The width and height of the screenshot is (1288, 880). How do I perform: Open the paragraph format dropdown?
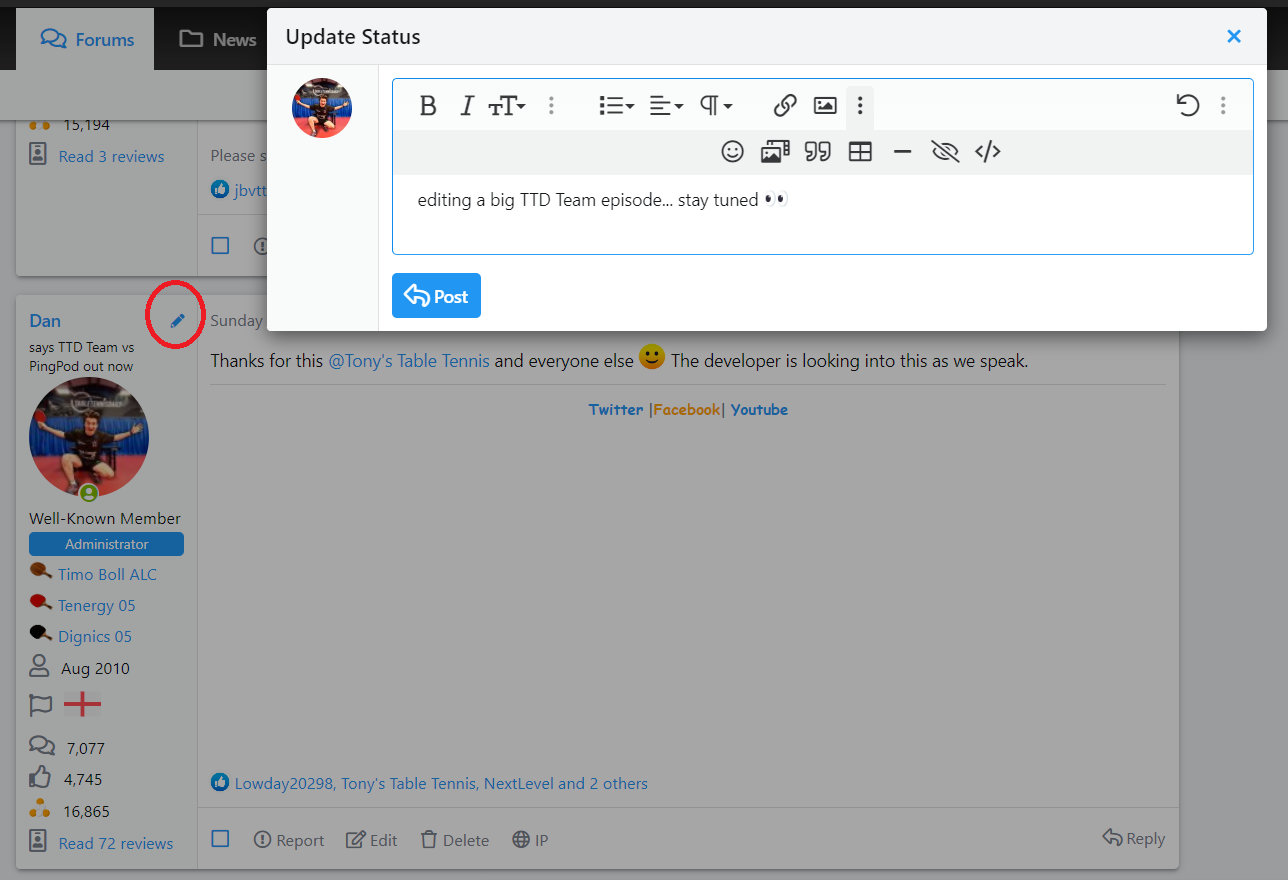[x=716, y=105]
